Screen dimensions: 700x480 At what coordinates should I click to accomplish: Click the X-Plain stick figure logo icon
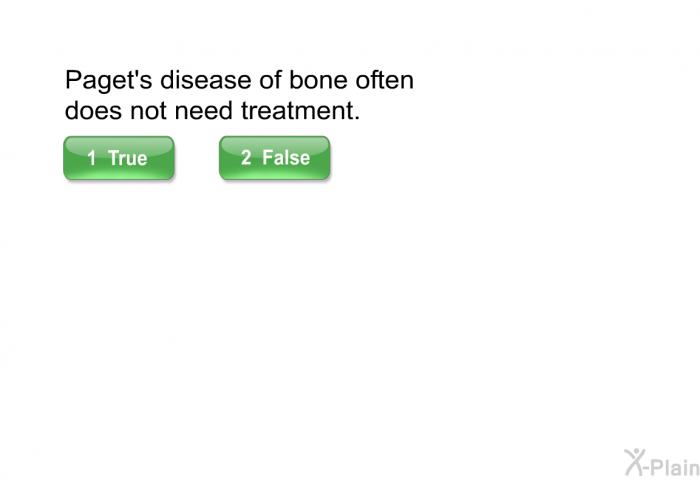[x=634, y=463]
